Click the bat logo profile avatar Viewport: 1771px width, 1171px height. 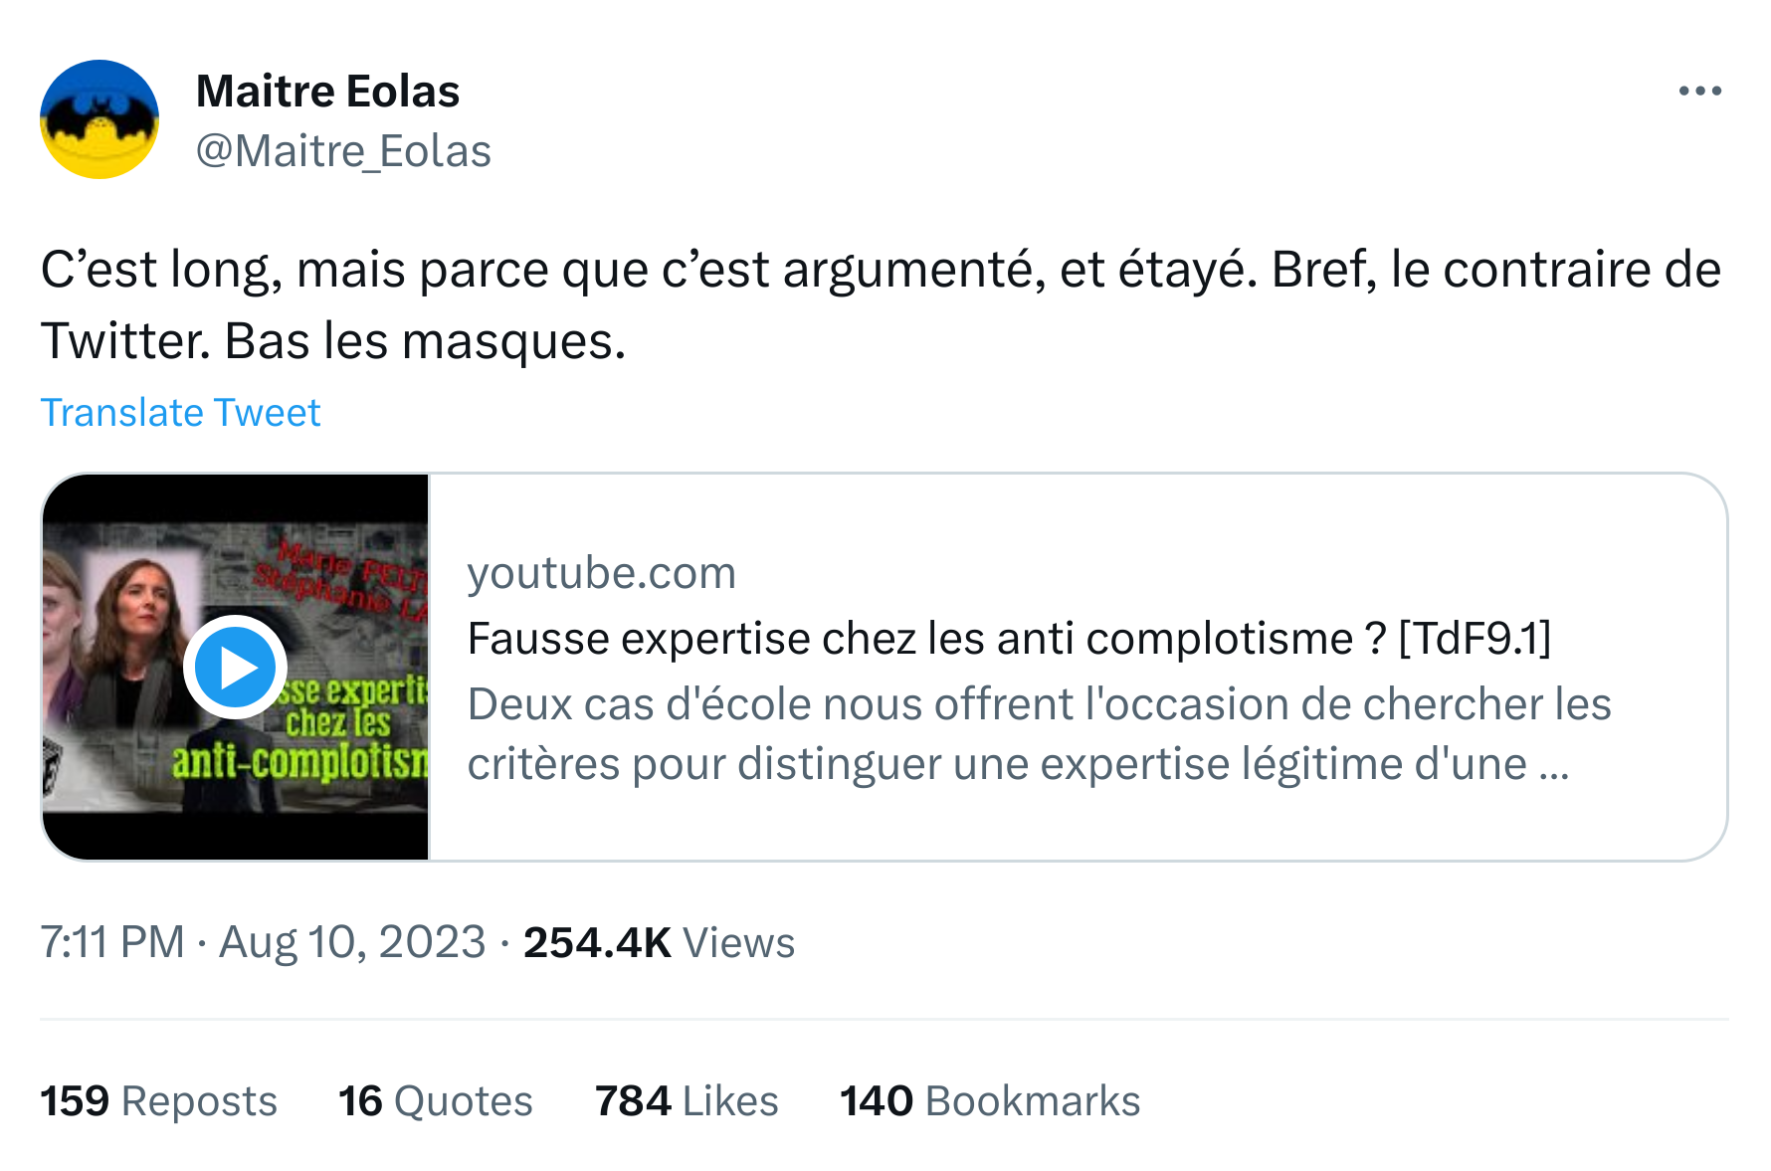pos(99,119)
